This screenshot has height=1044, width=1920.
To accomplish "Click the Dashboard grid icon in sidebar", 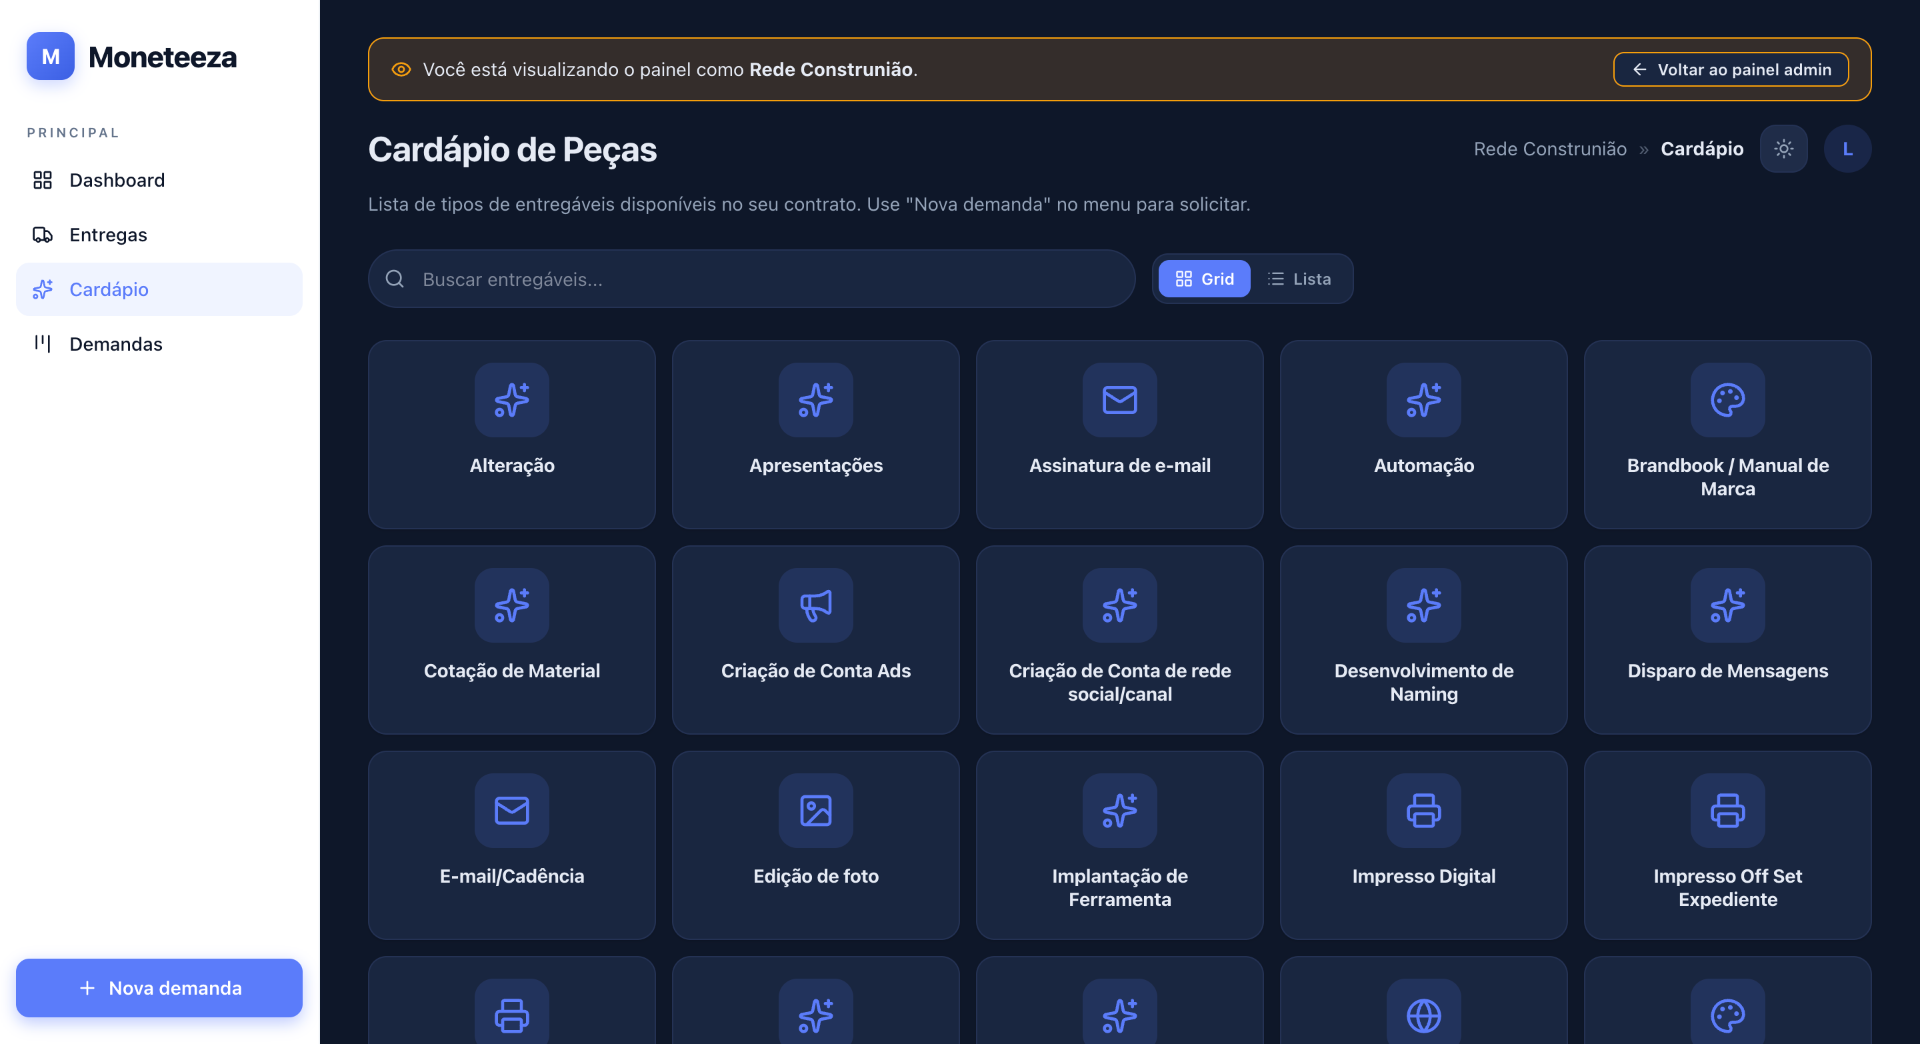I will coord(42,180).
